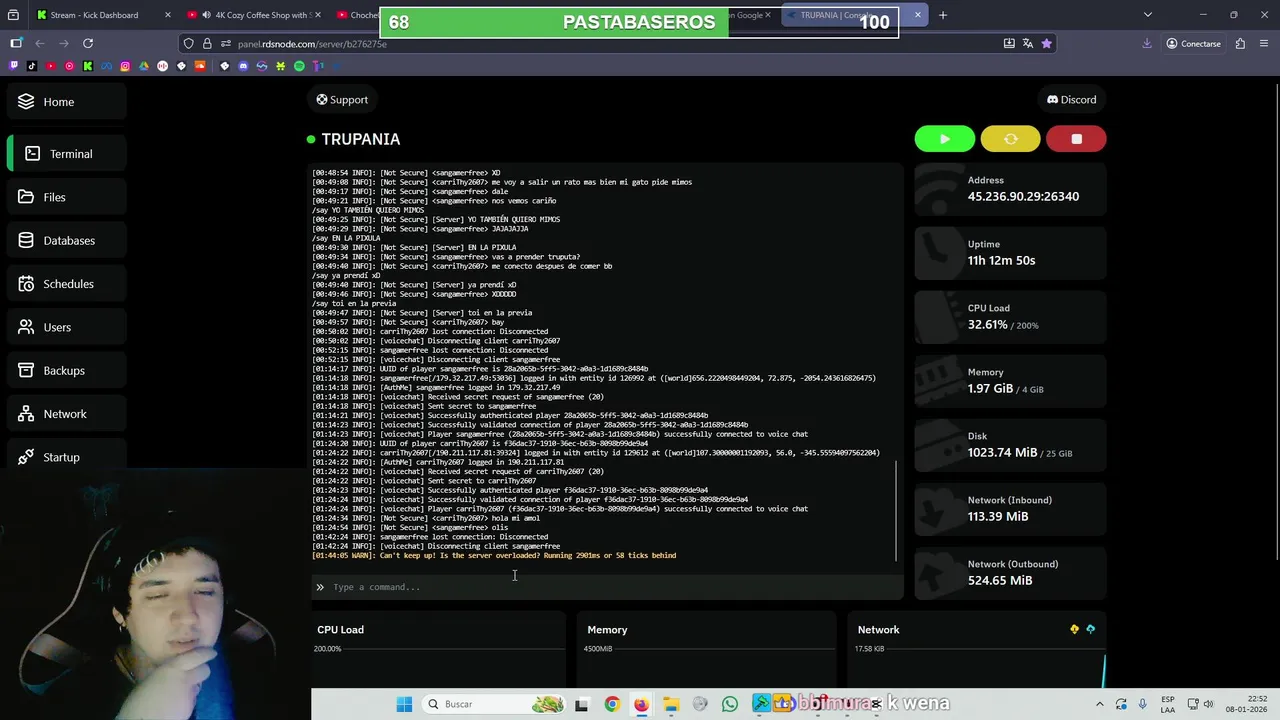Click the taskbar Buscar search box
The height and width of the screenshot is (720, 1280).
[x=494, y=704]
